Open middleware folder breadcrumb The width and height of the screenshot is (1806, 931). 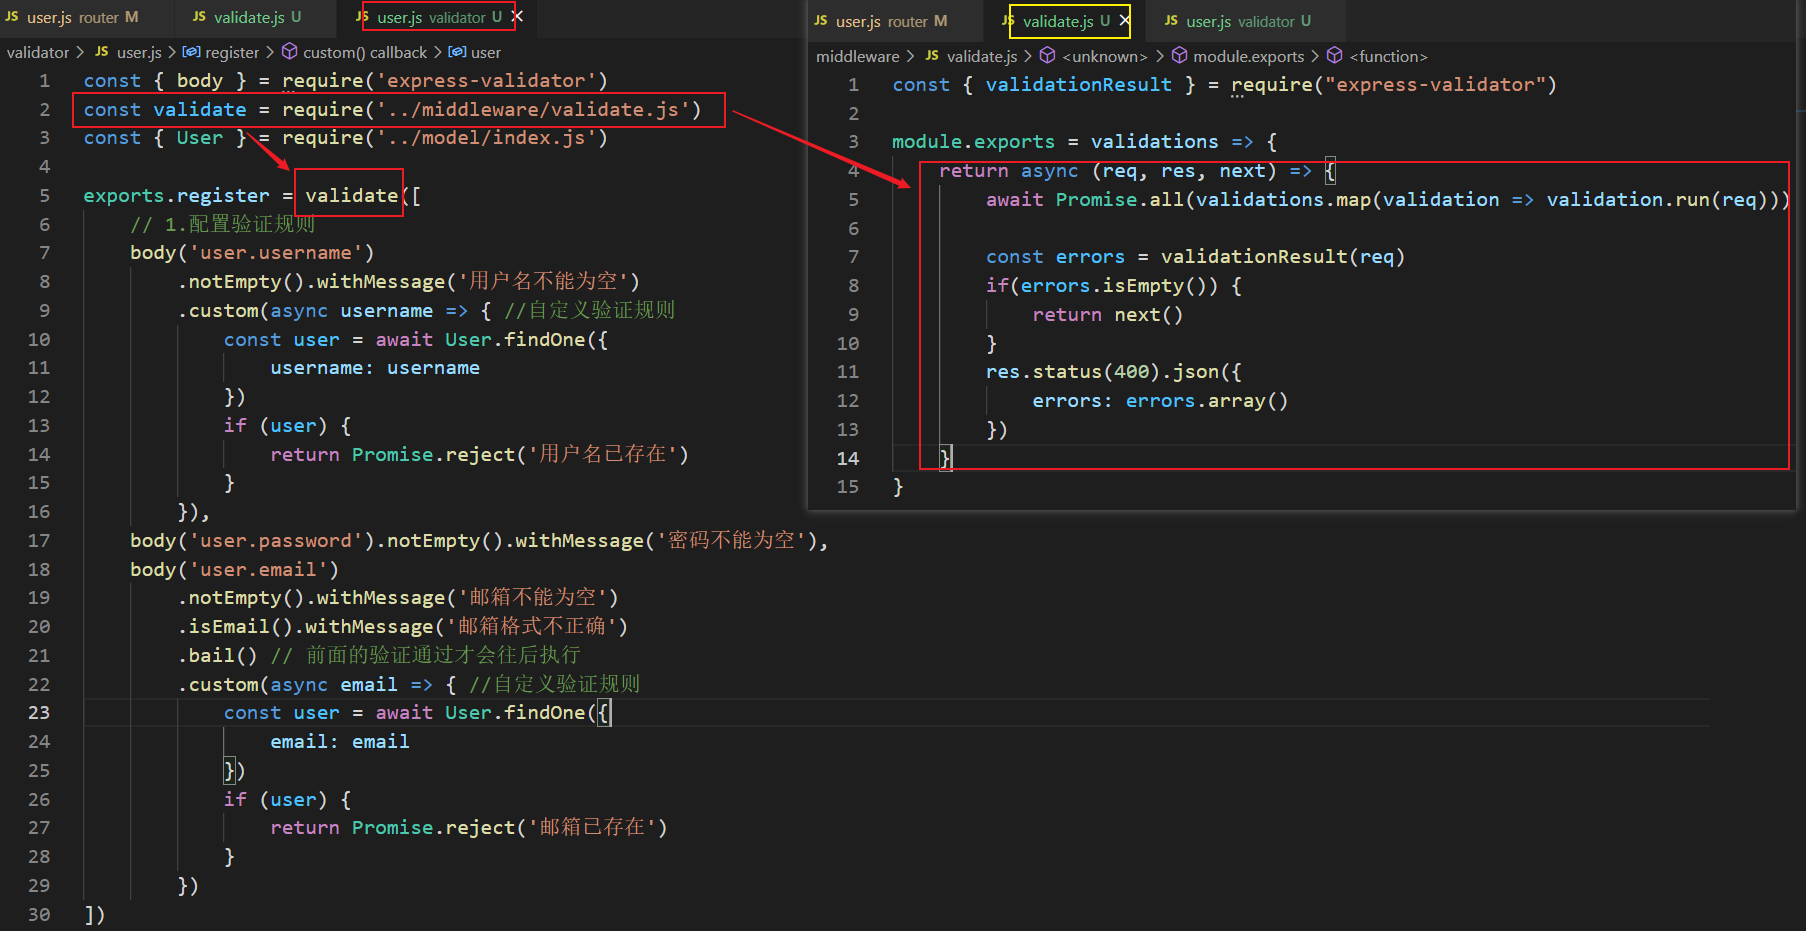coord(858,56)
